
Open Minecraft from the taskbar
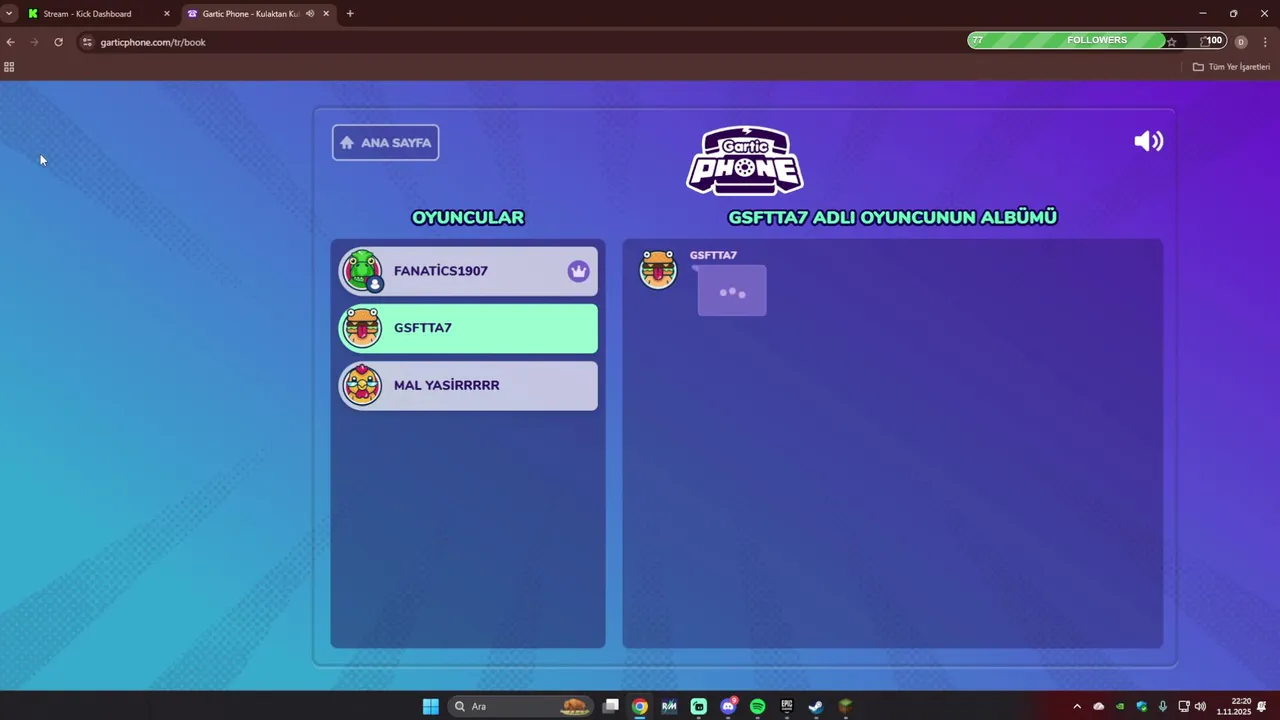845,706
